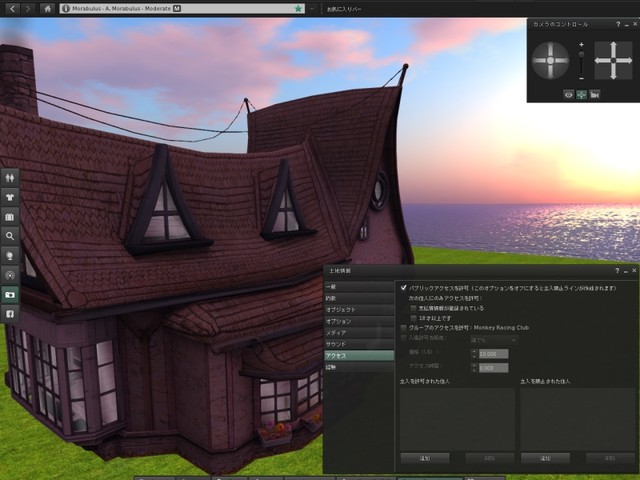Open the People sidebar icon
This screenshot has height=480, width=640.
point(10,178)
